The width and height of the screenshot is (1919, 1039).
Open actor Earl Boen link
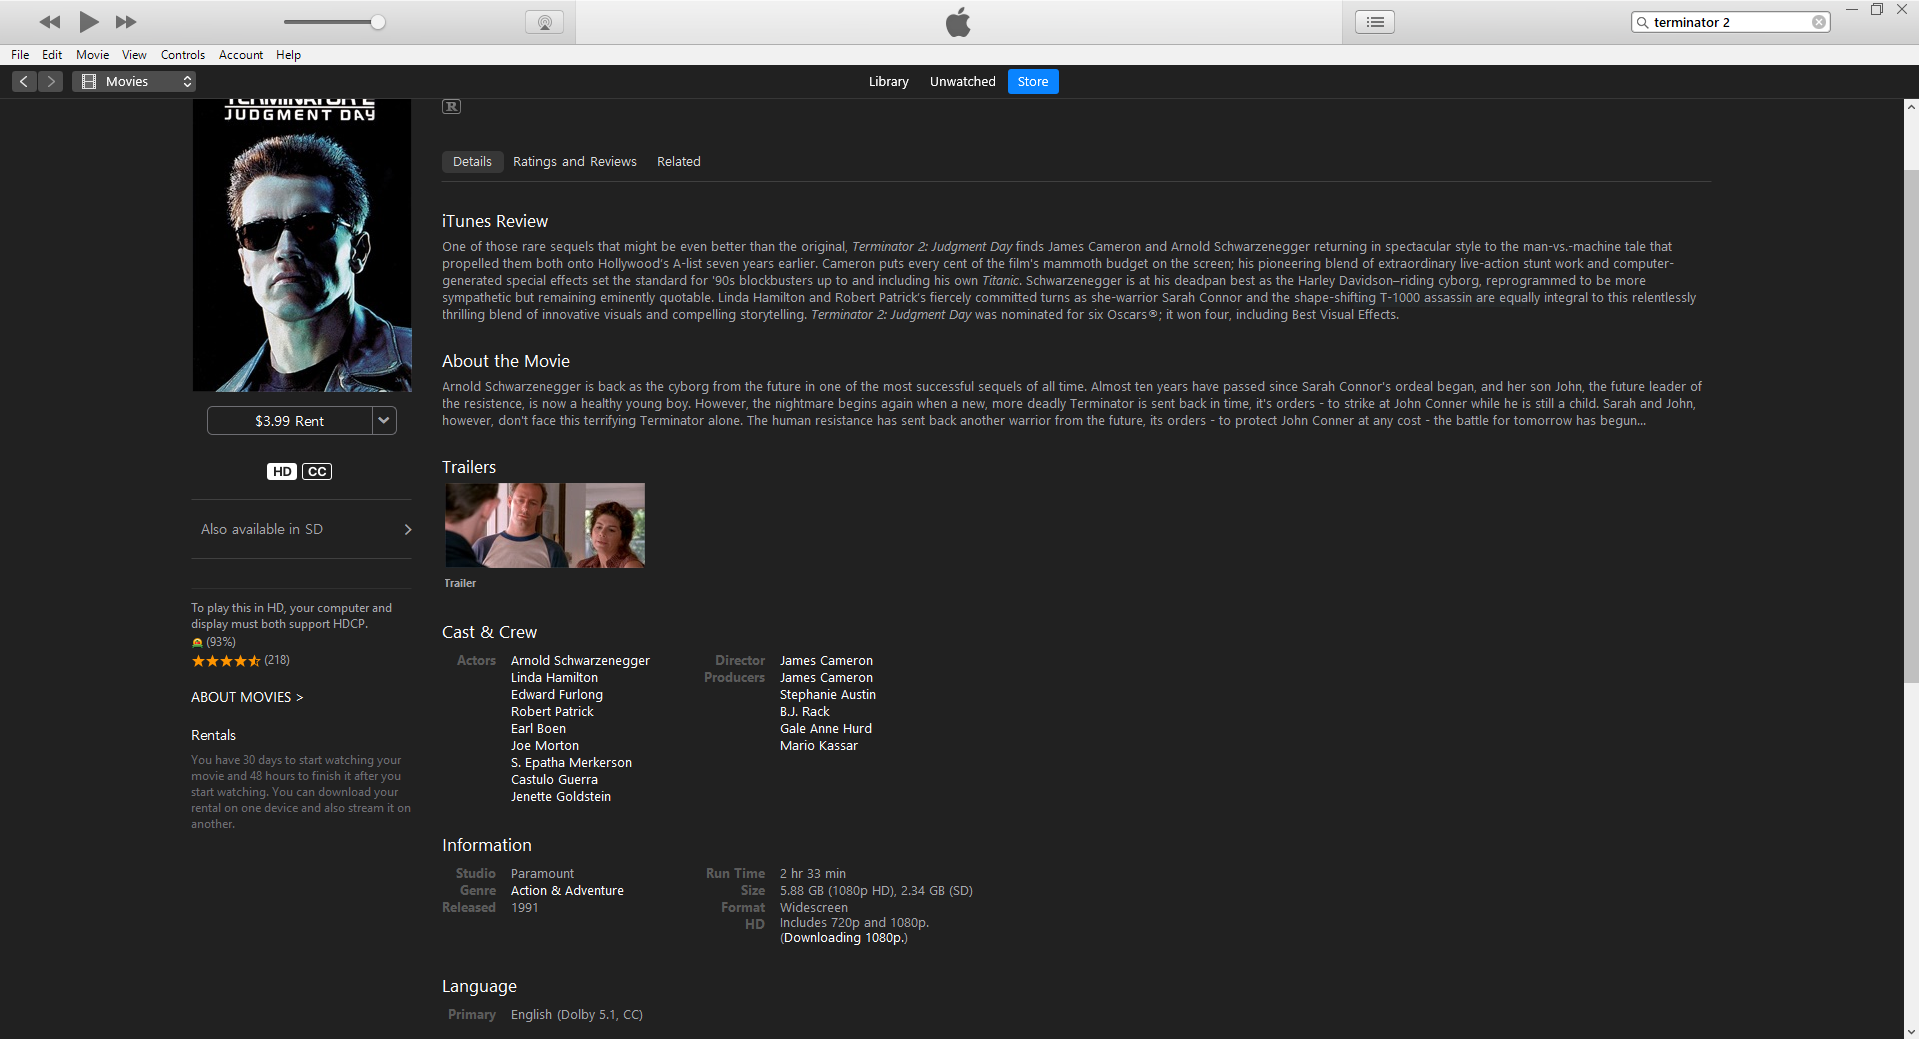click(538, 729)
